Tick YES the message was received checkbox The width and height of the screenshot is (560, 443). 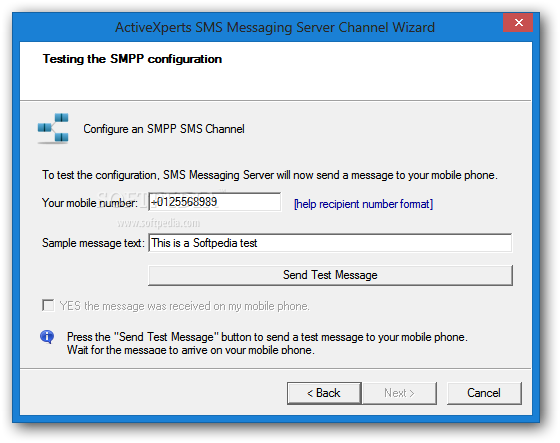pos(48,305)
